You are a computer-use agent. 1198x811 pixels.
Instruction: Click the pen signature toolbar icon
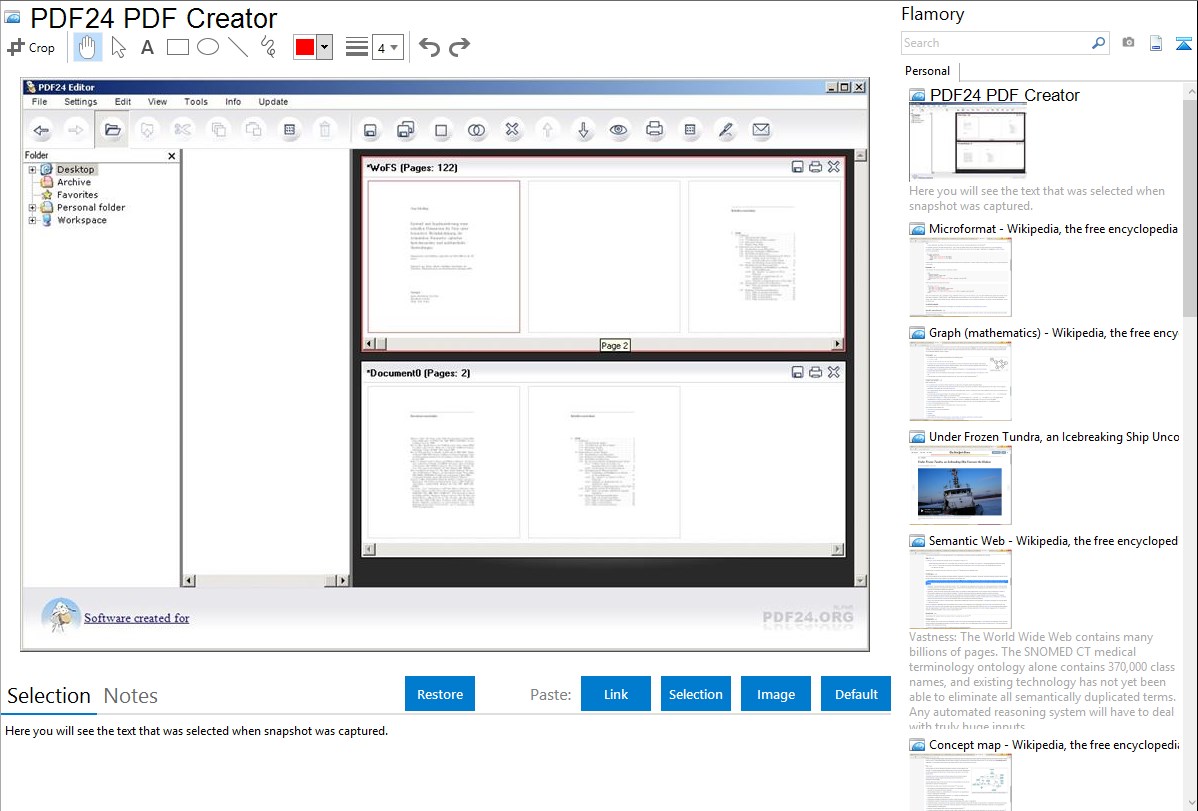point(725,130)
